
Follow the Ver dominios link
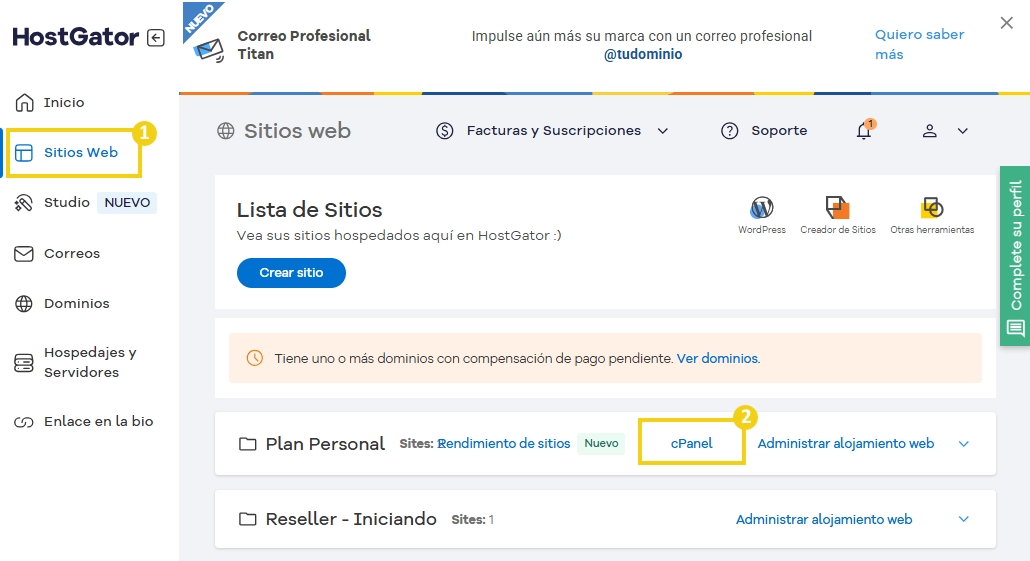click(717, 358)
